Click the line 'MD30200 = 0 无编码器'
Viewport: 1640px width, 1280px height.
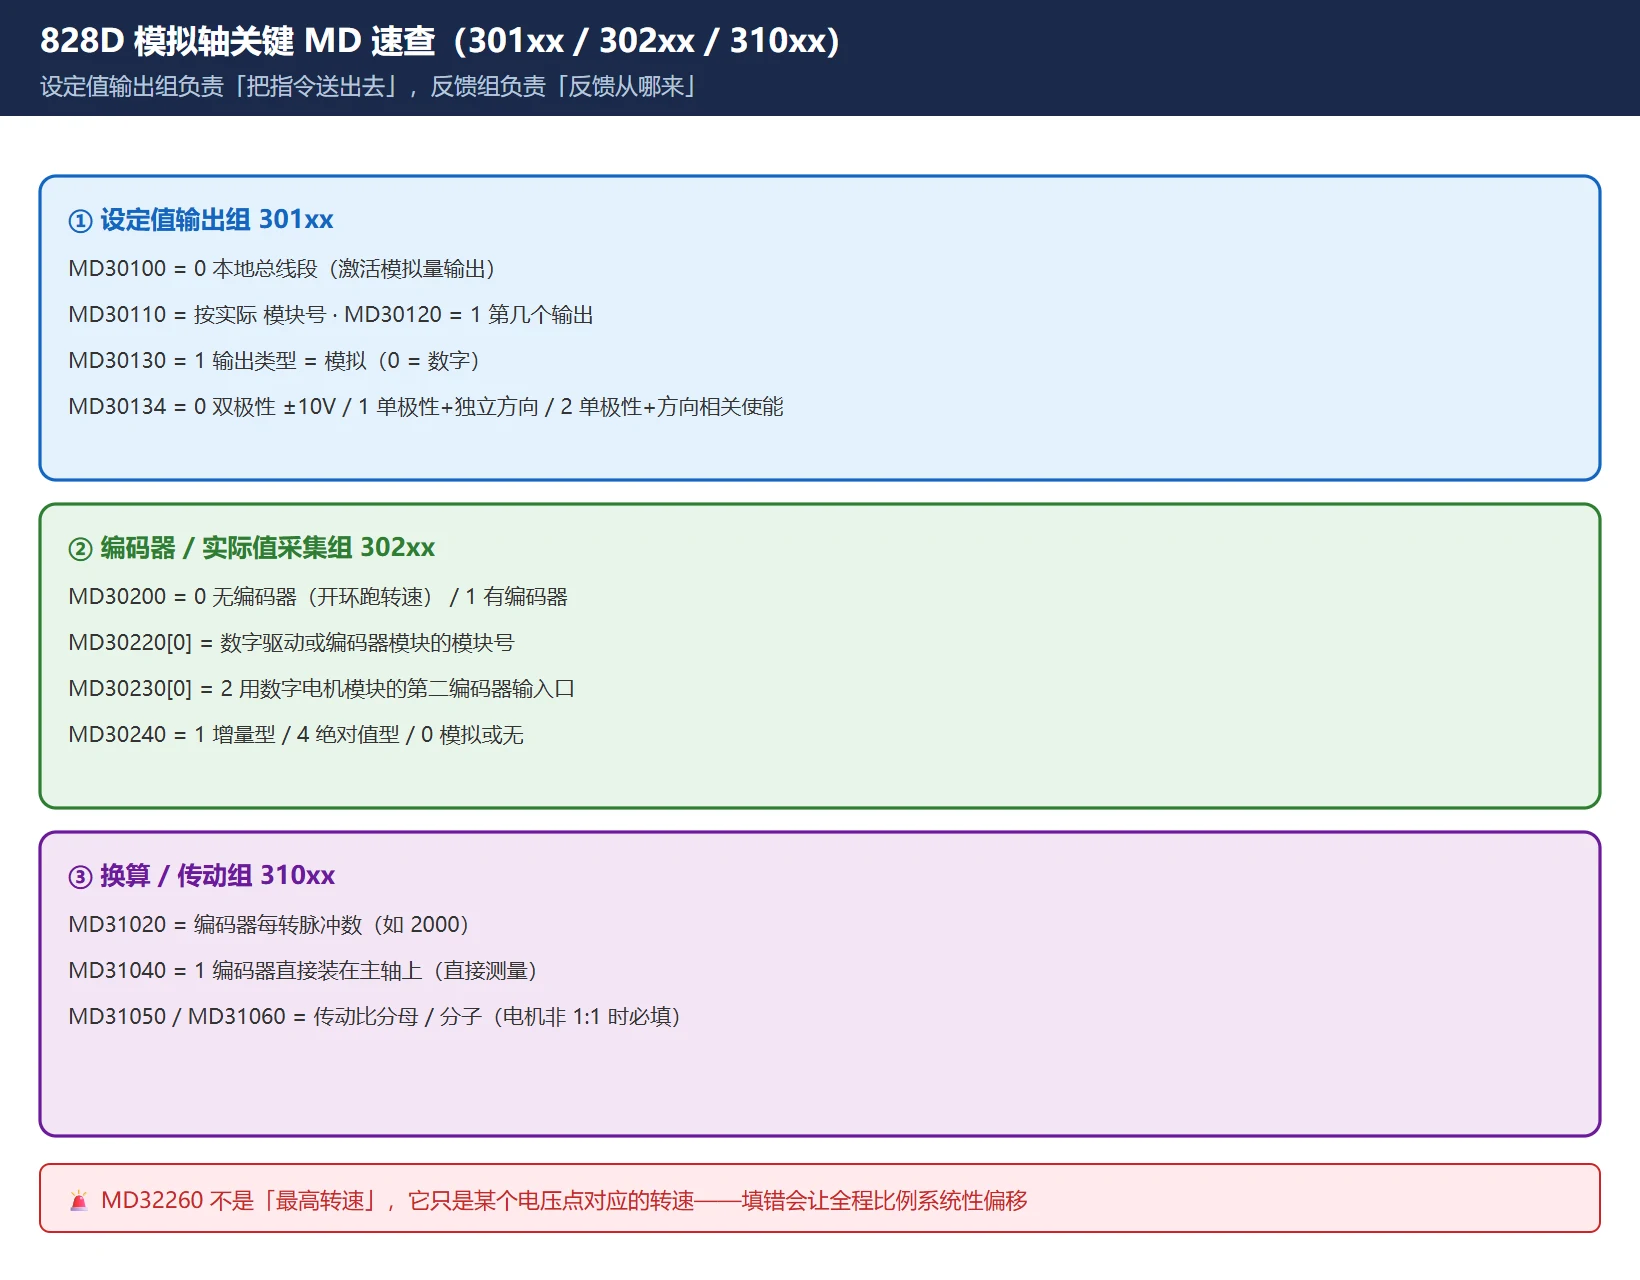[x=318, y=597]
